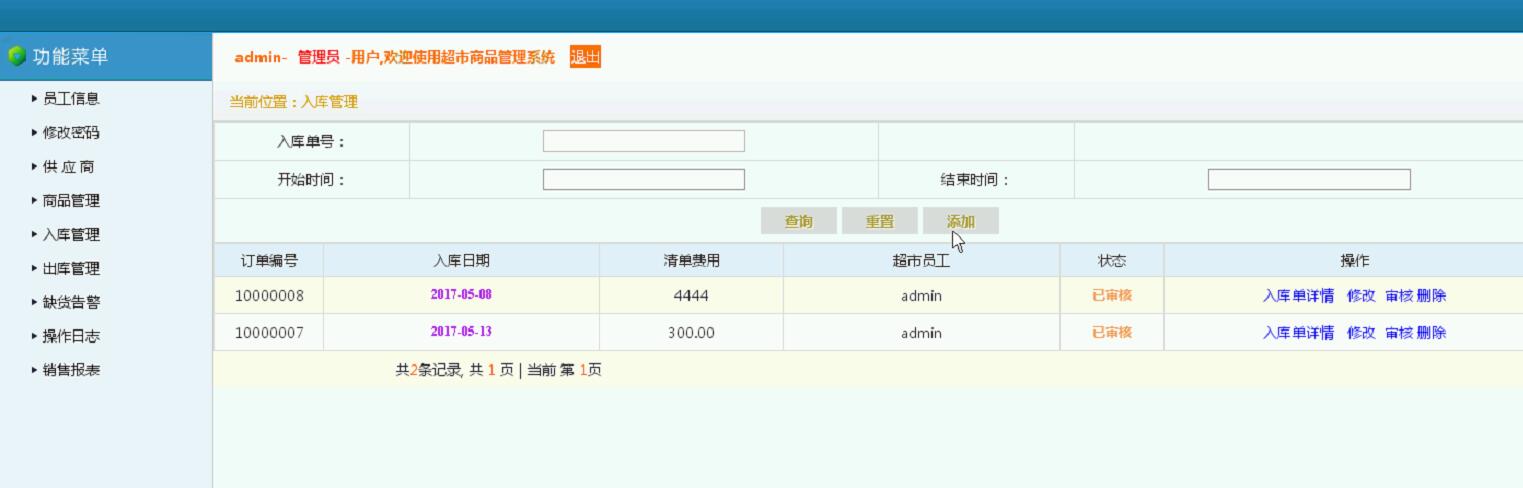
Task: Open 供应商 menu item
Action: (69, 167)
